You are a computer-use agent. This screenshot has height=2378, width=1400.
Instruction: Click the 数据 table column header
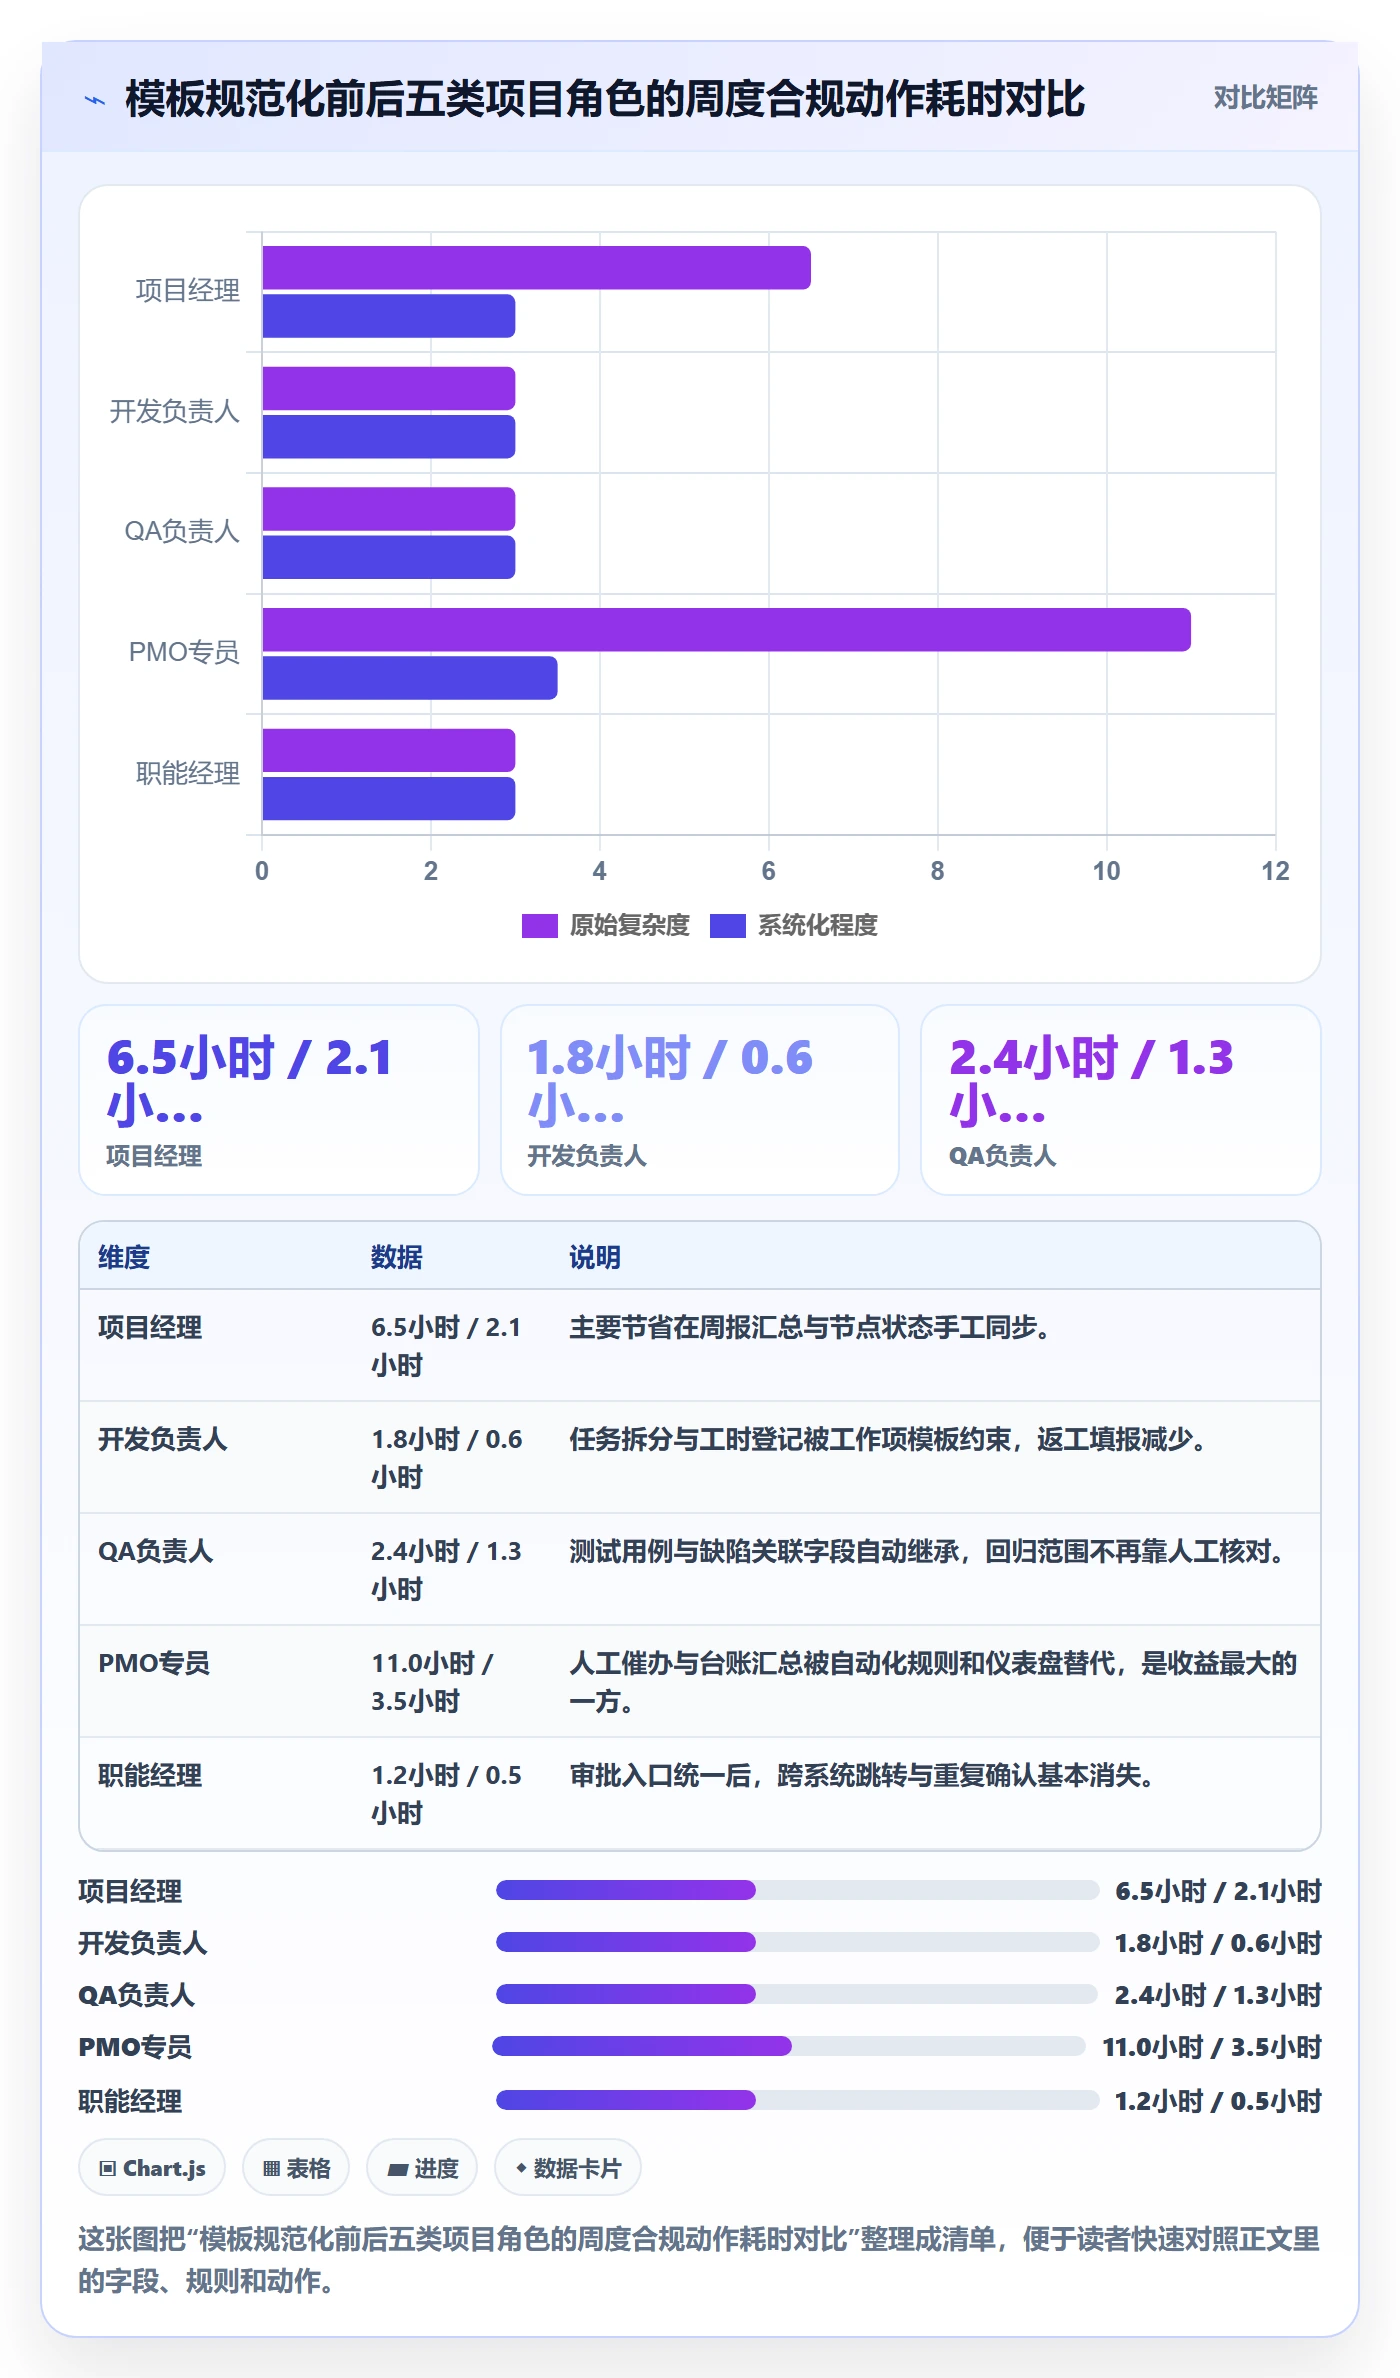tap(397, 1257)
